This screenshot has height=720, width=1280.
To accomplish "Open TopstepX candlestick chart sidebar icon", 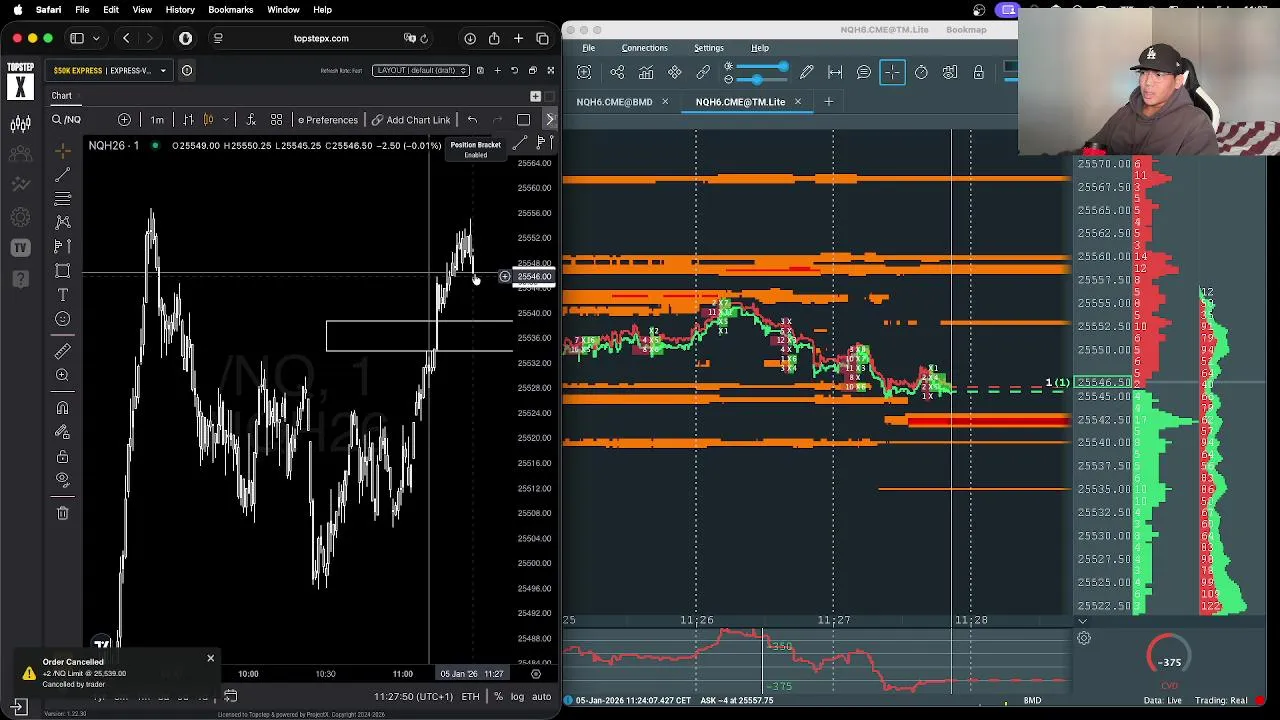I will pyautogui.click(x=20, y=124).
